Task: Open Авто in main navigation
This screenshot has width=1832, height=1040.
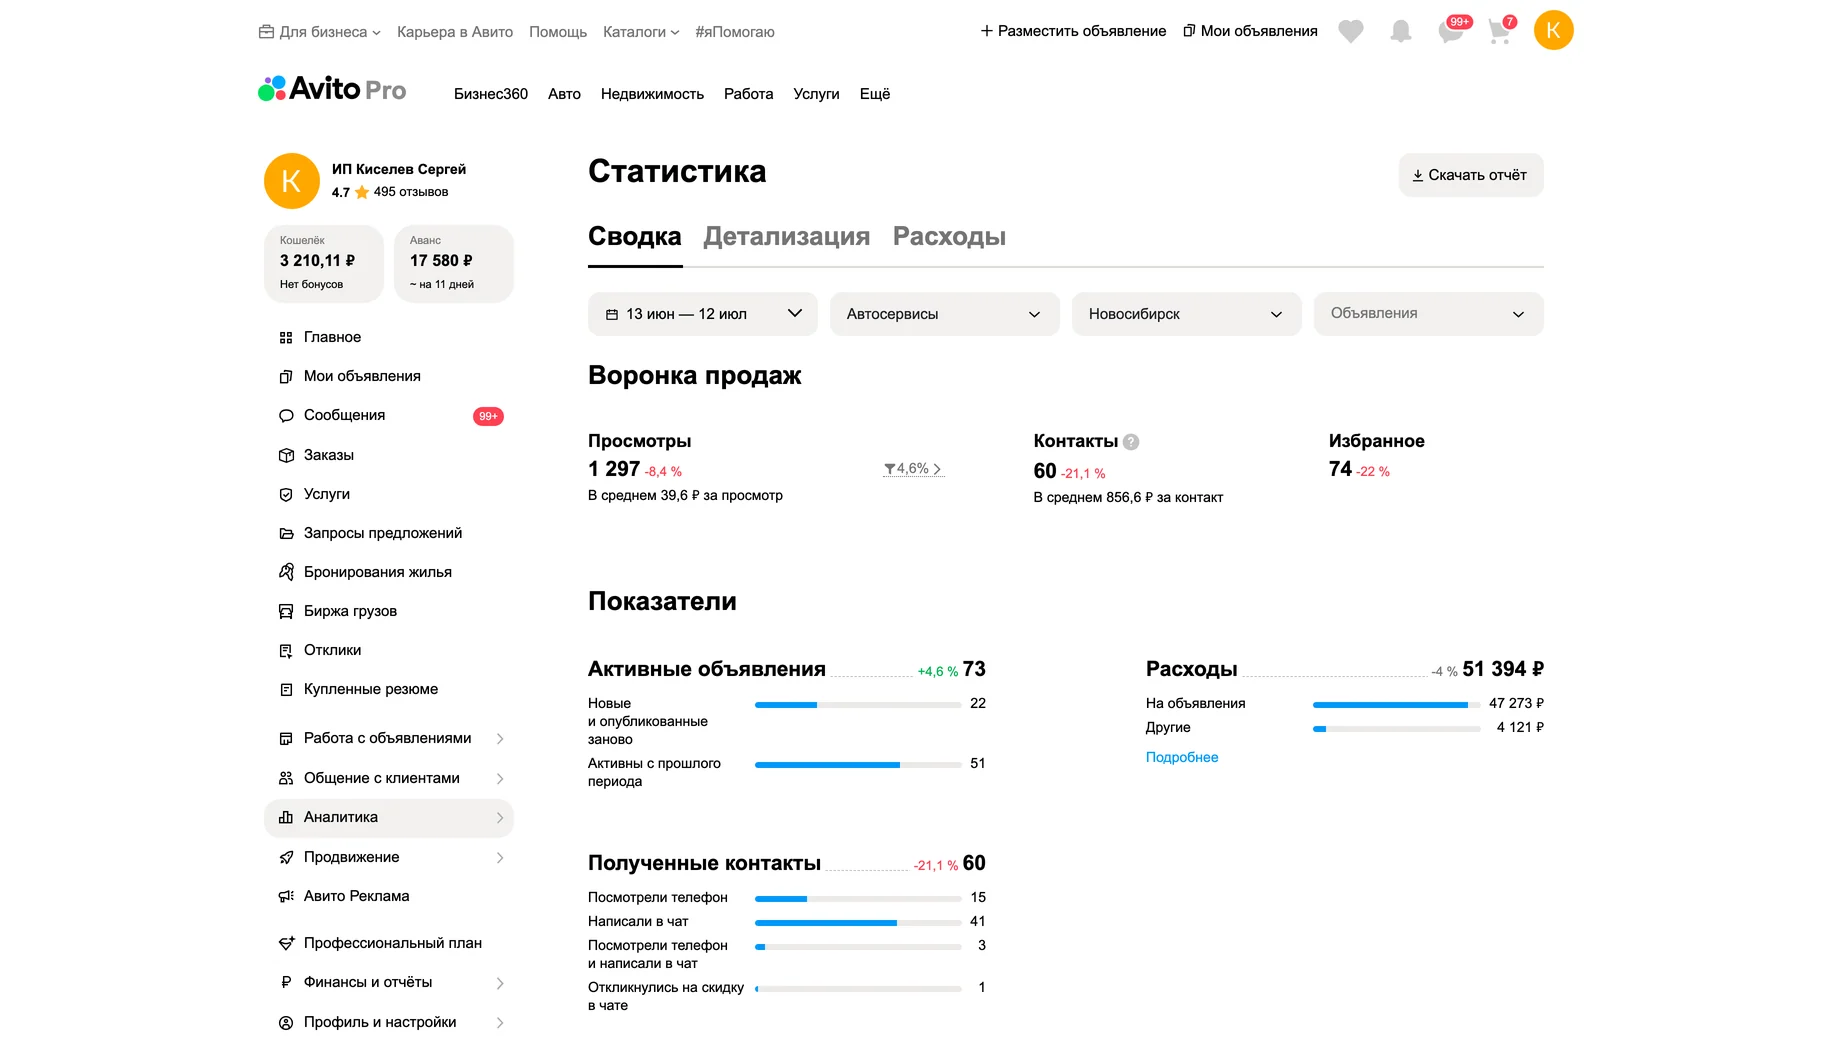Action: (x=564, y=94)
